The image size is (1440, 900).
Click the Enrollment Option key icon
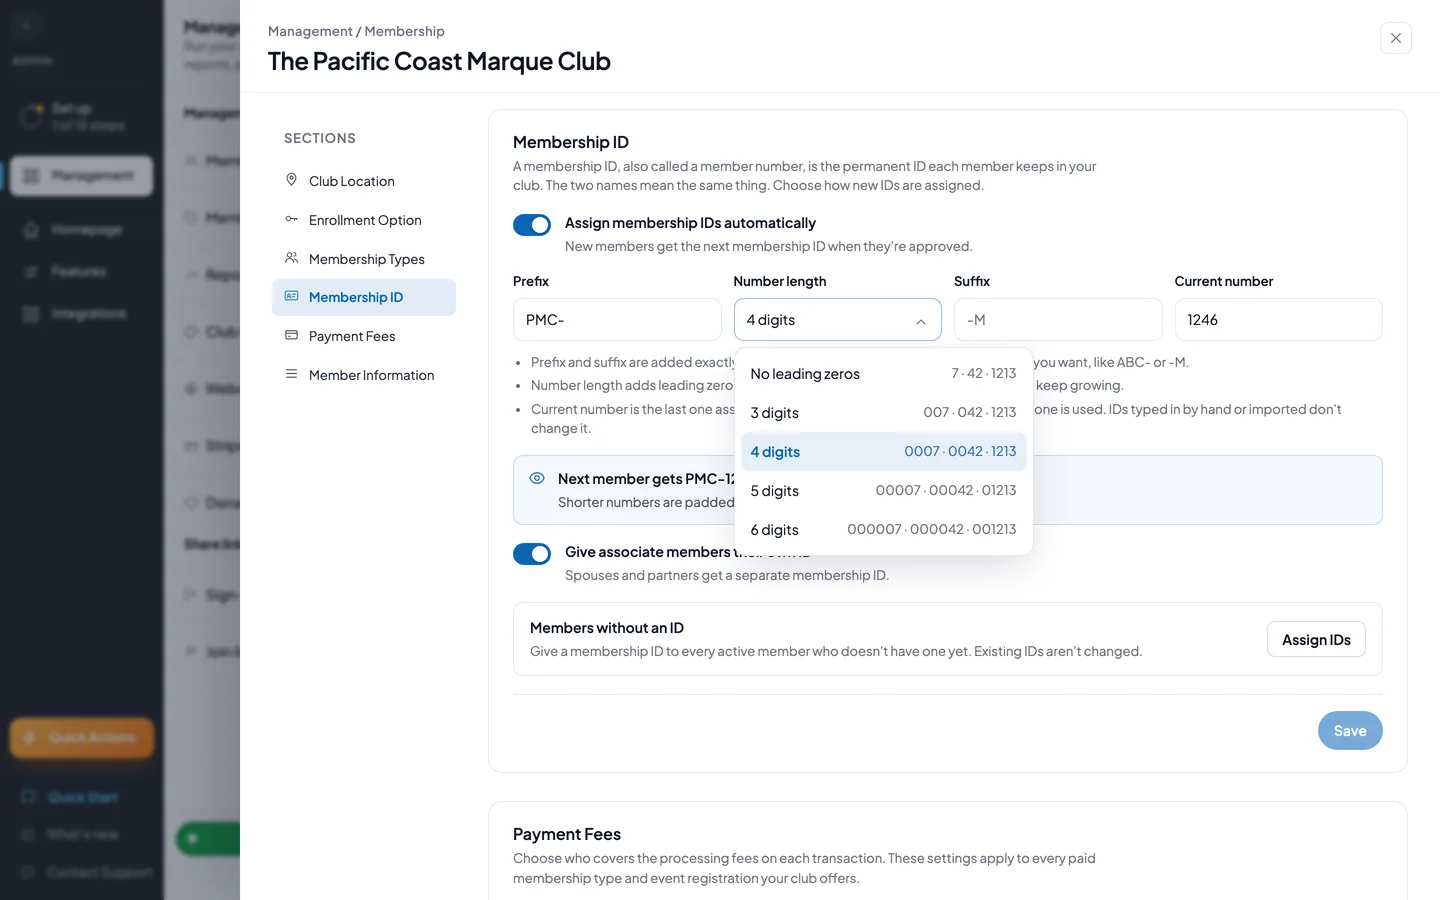point(291,219)
